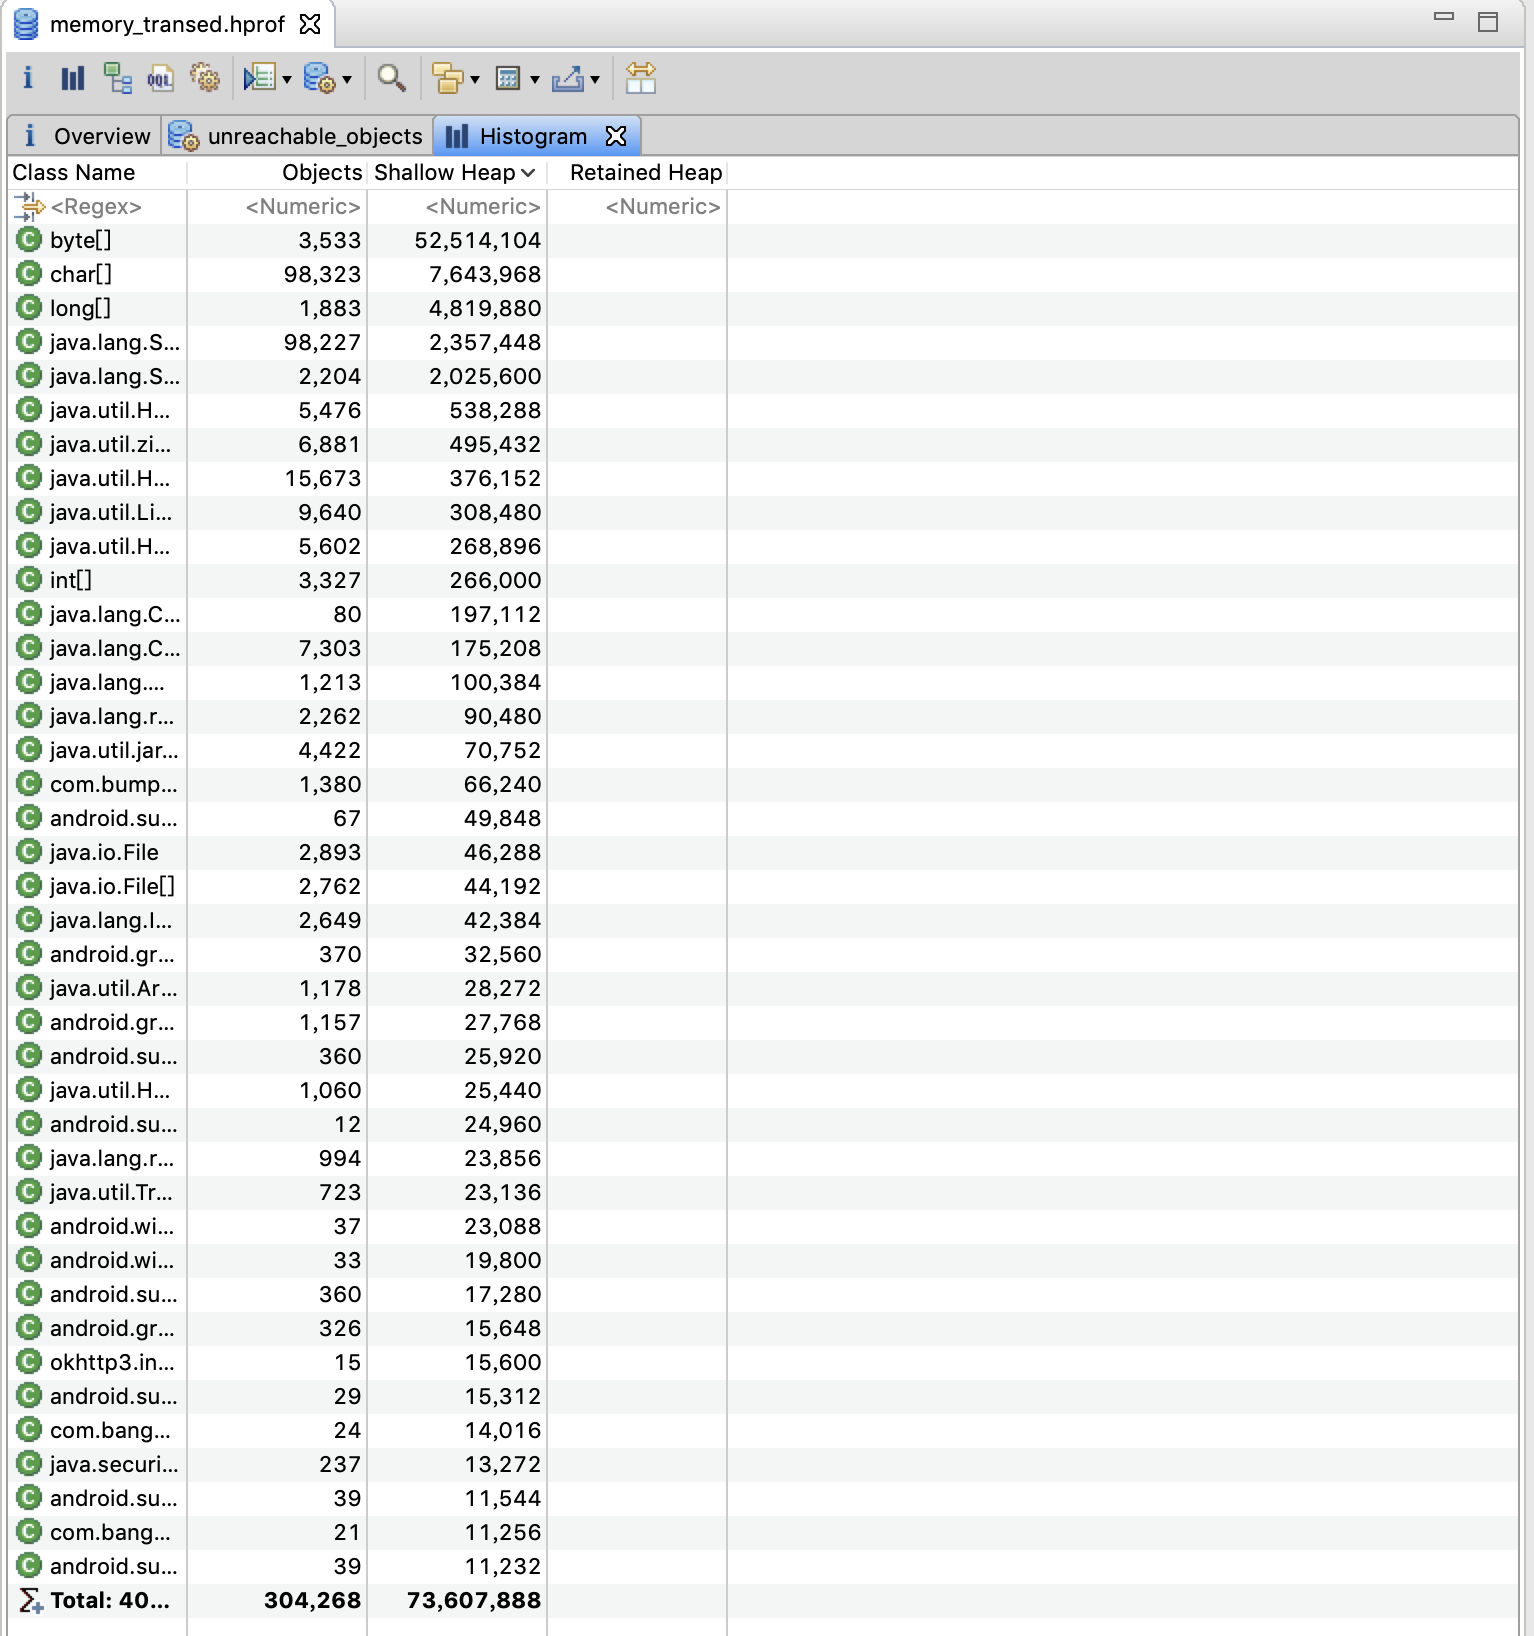This screenshot has width=1534, height=1636.
Task: Expand the group-by dropdown arrow
Action: 475,80
